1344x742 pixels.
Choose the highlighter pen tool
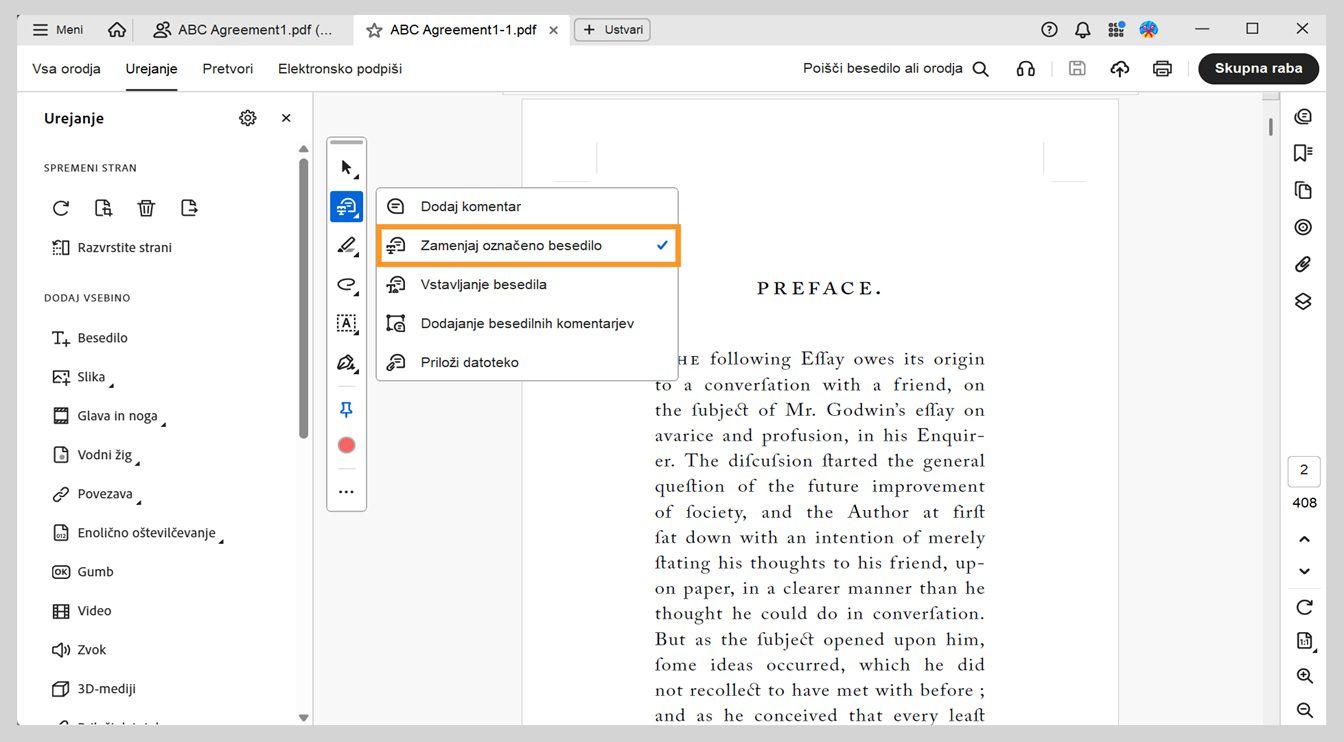pyautogui.click(x=347, y=245)
